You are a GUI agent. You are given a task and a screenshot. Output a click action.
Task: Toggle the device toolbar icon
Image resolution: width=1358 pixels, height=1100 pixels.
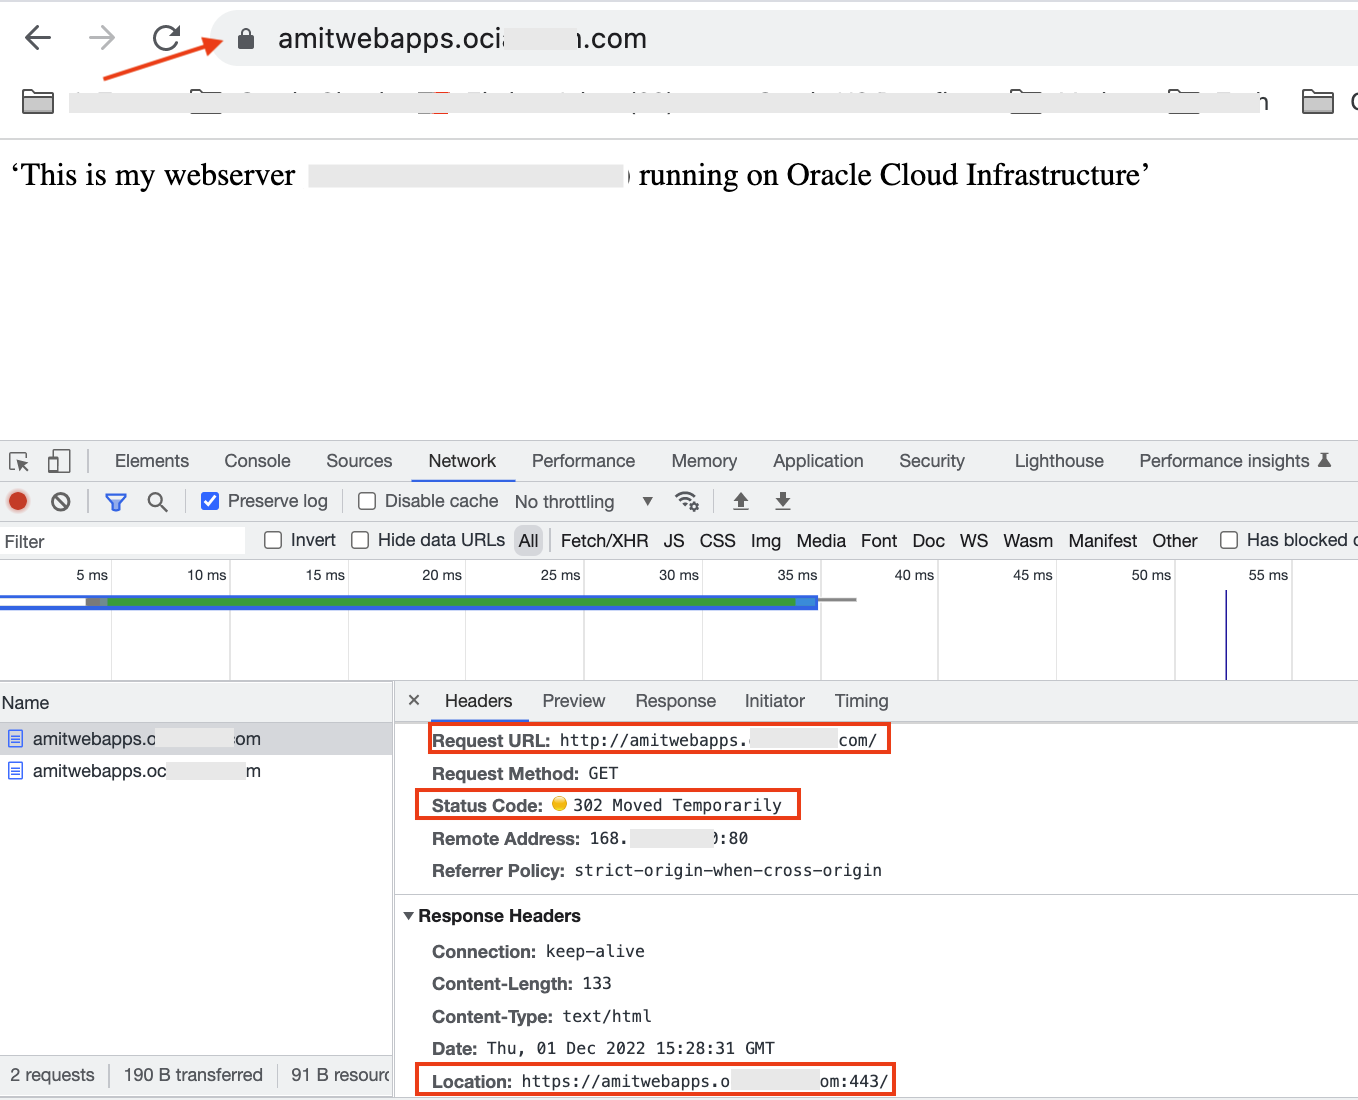point(59,461)
